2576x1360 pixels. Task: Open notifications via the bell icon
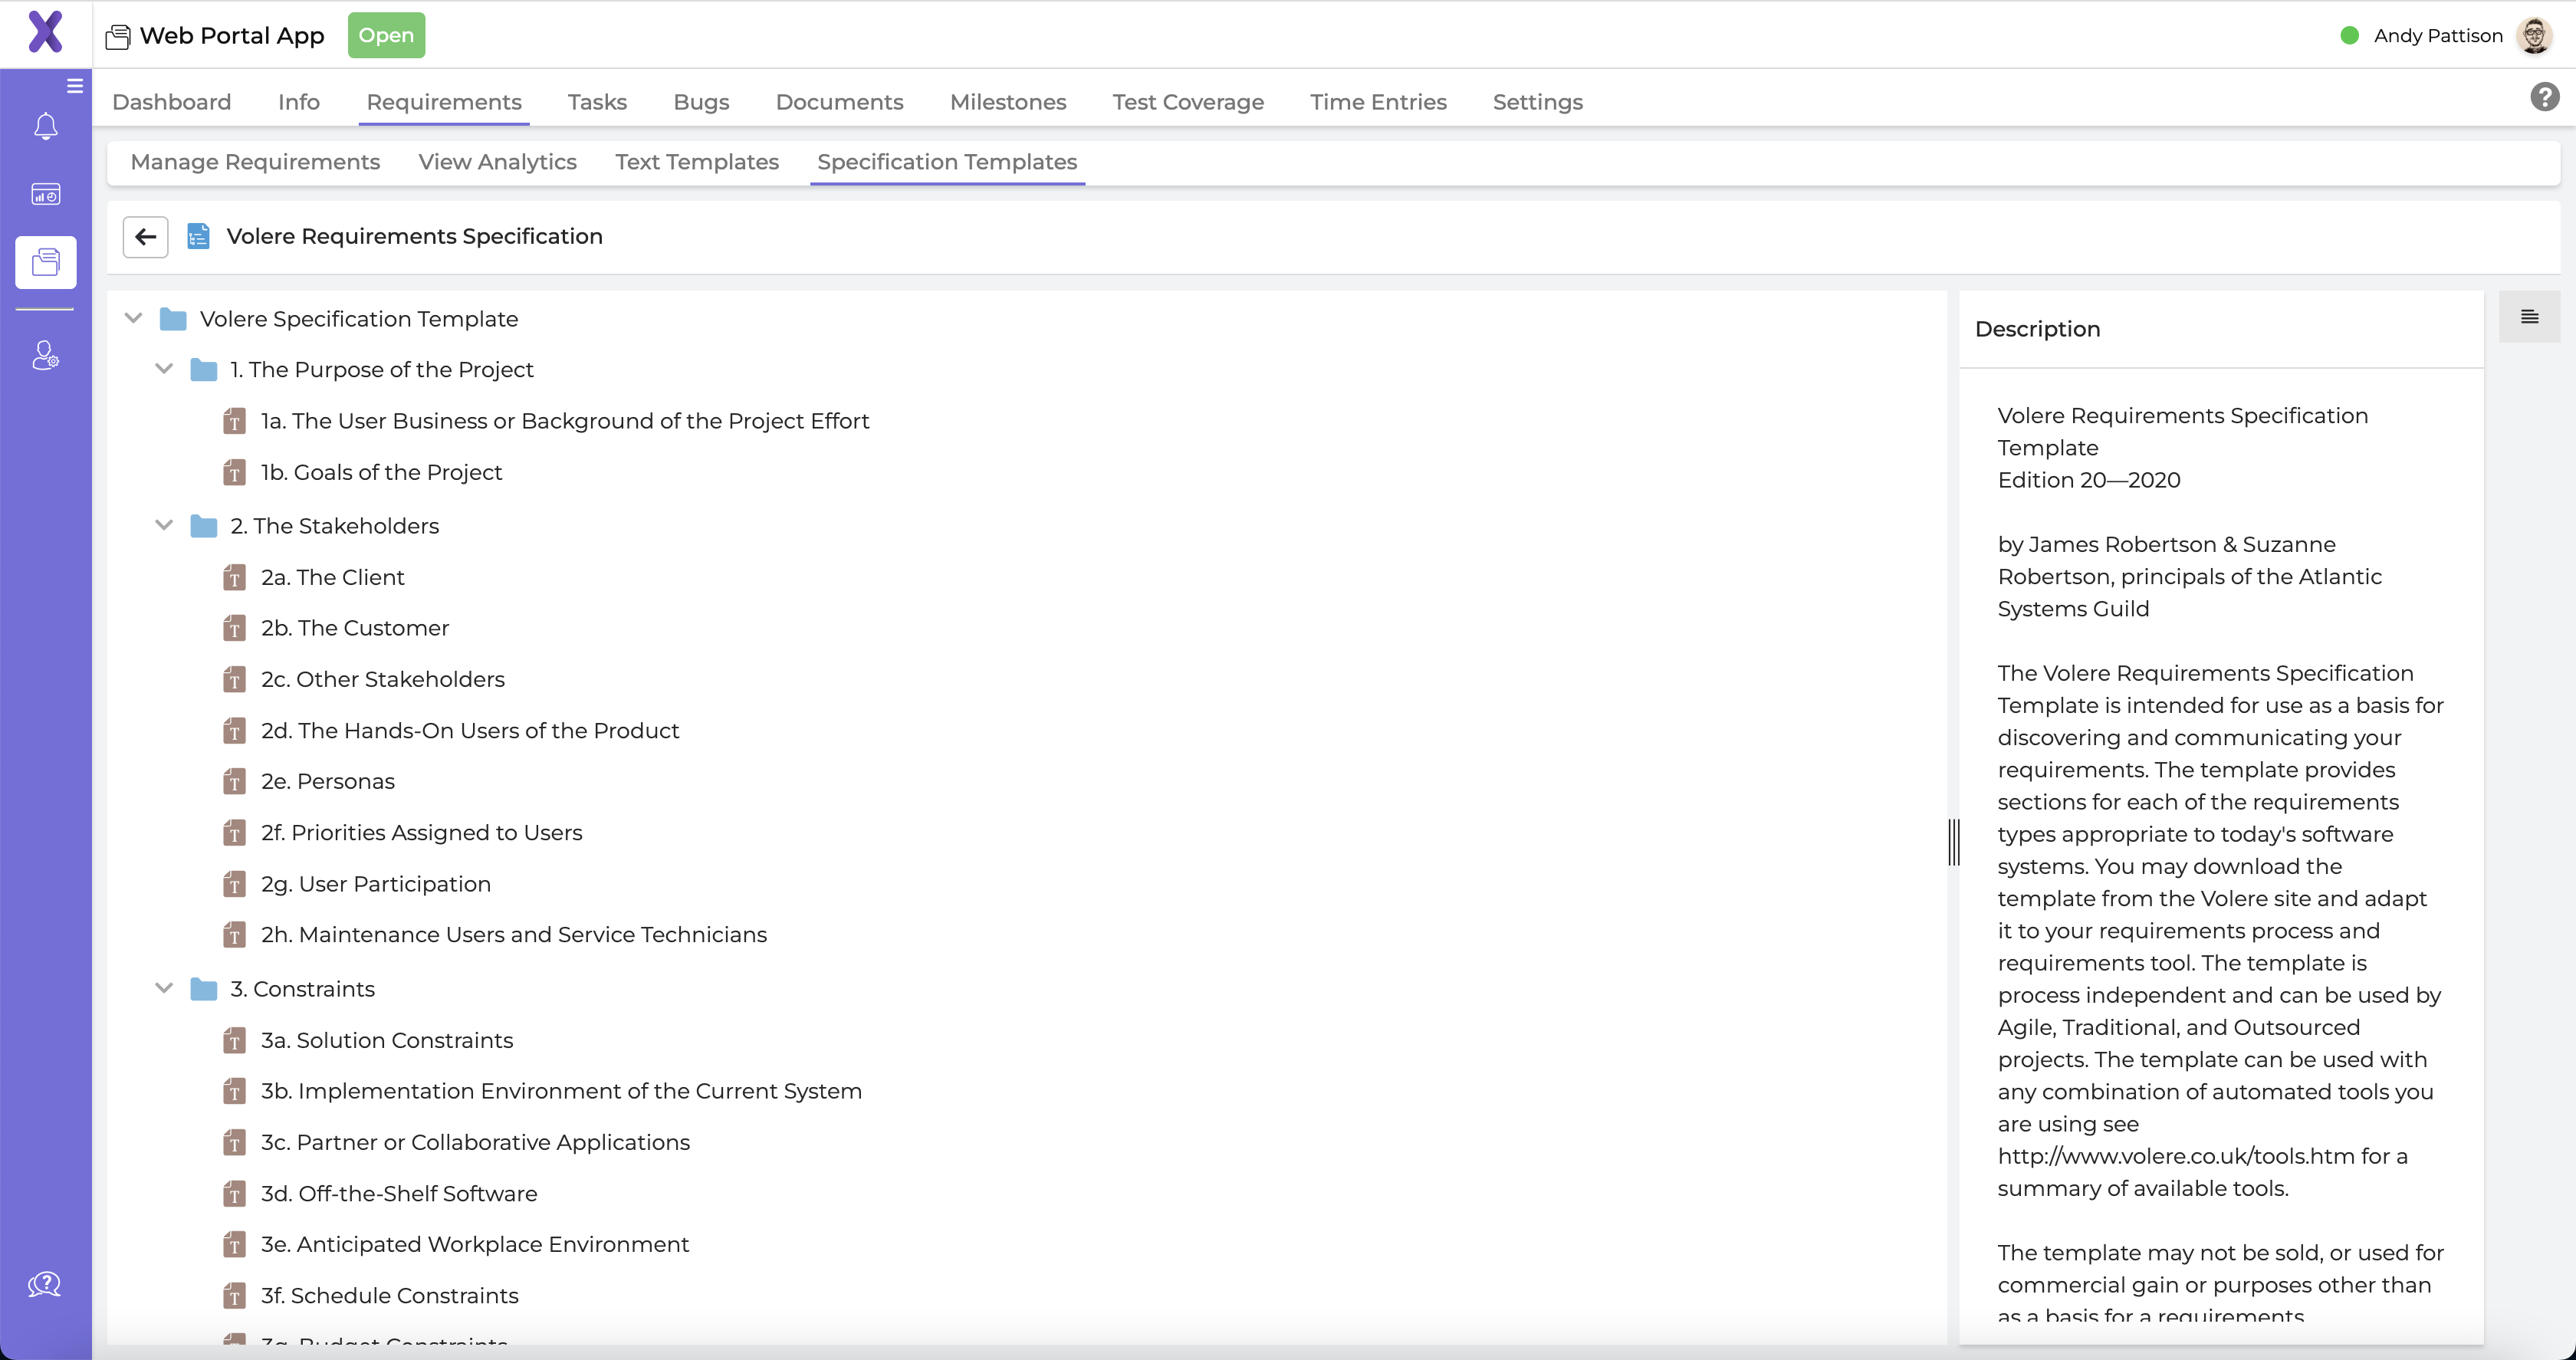pyautogui.click(x=45, y=126)
